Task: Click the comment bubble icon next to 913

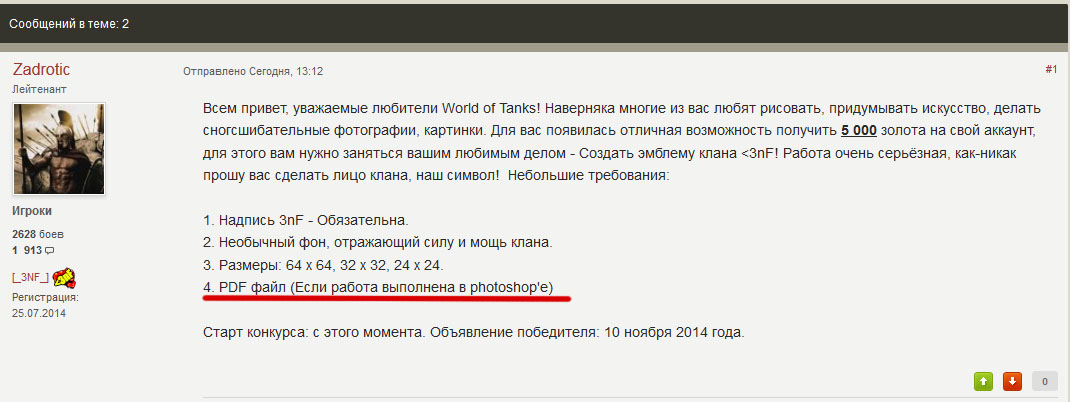Action: tap(49, 250)
